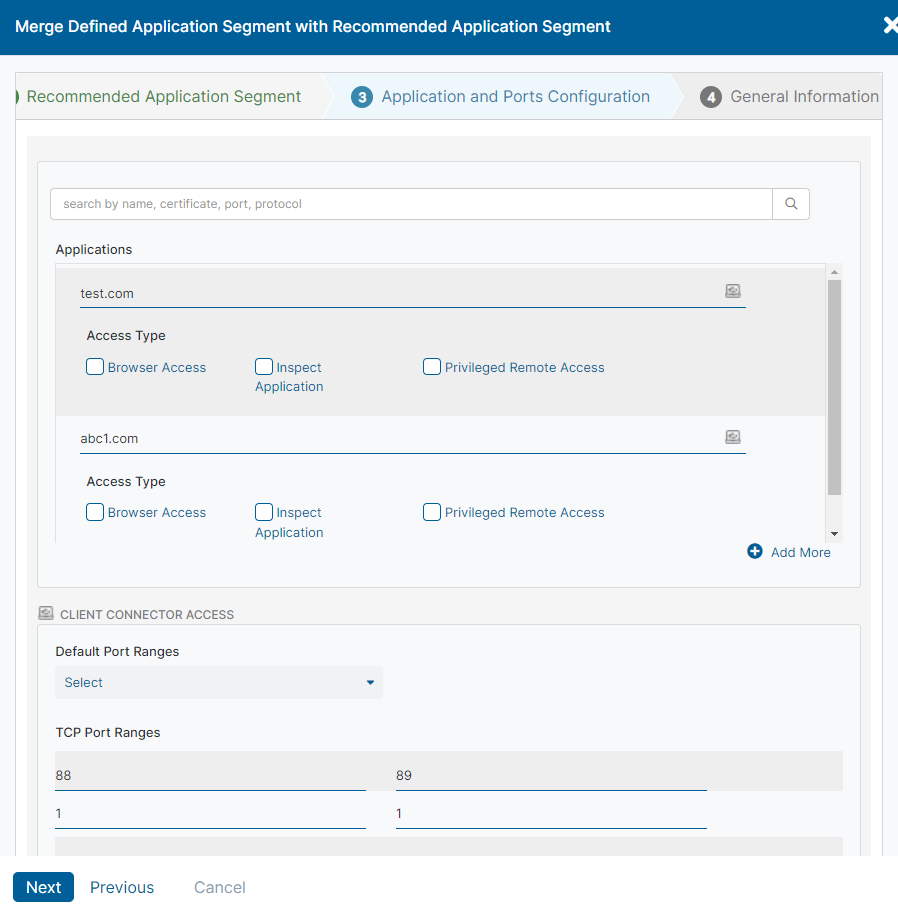Open the Default Port Ranges dropdown
The height and width of the screenshot is (909, 898).
[219, 682]
